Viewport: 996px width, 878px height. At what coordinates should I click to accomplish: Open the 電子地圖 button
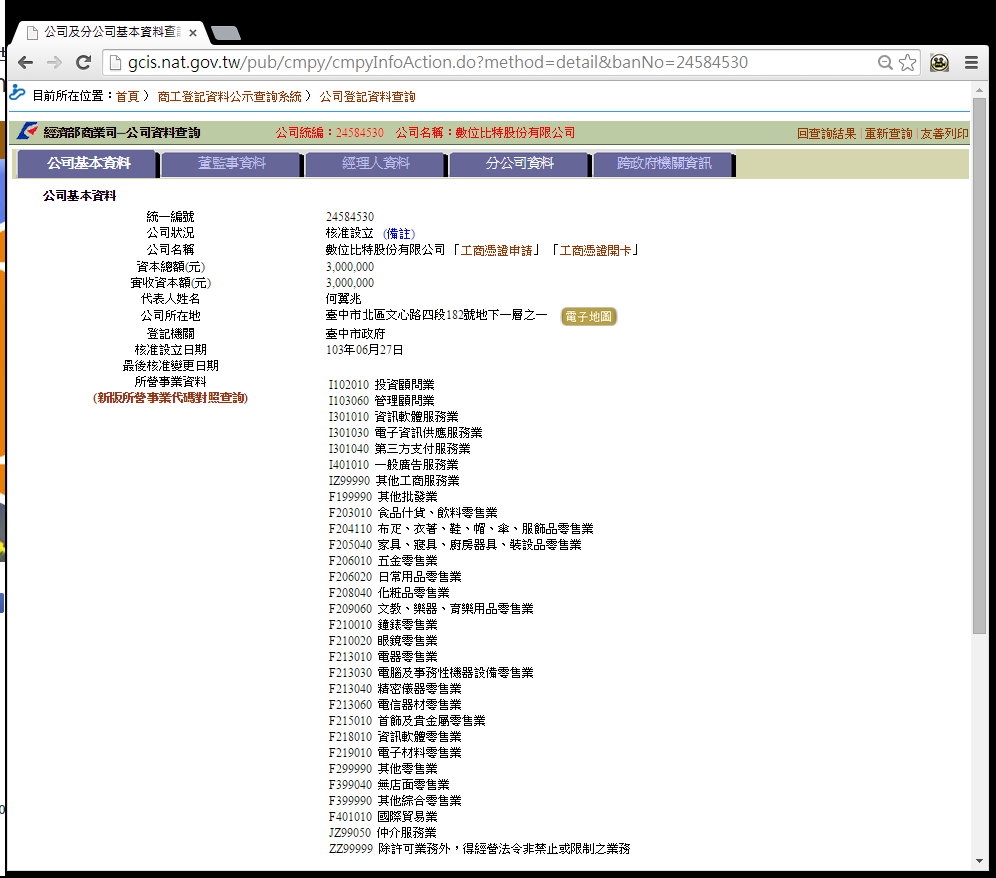pos(589,316)
